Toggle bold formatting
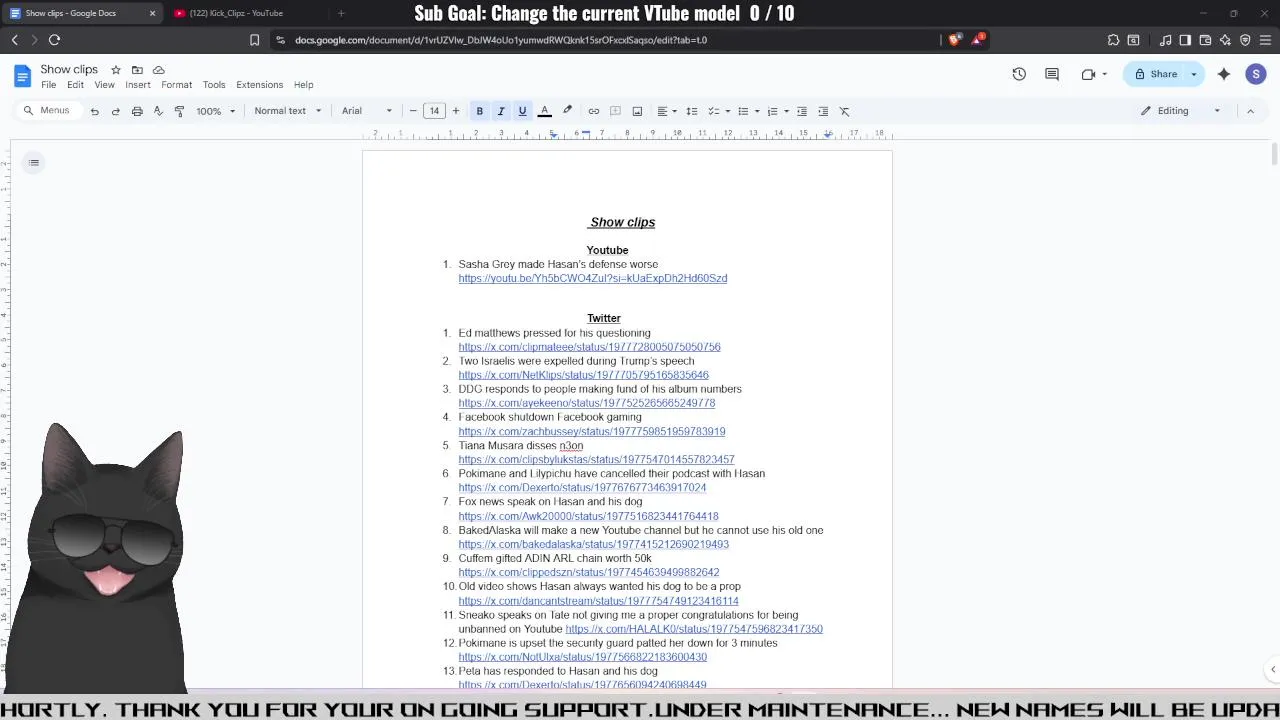 [480, 111]
